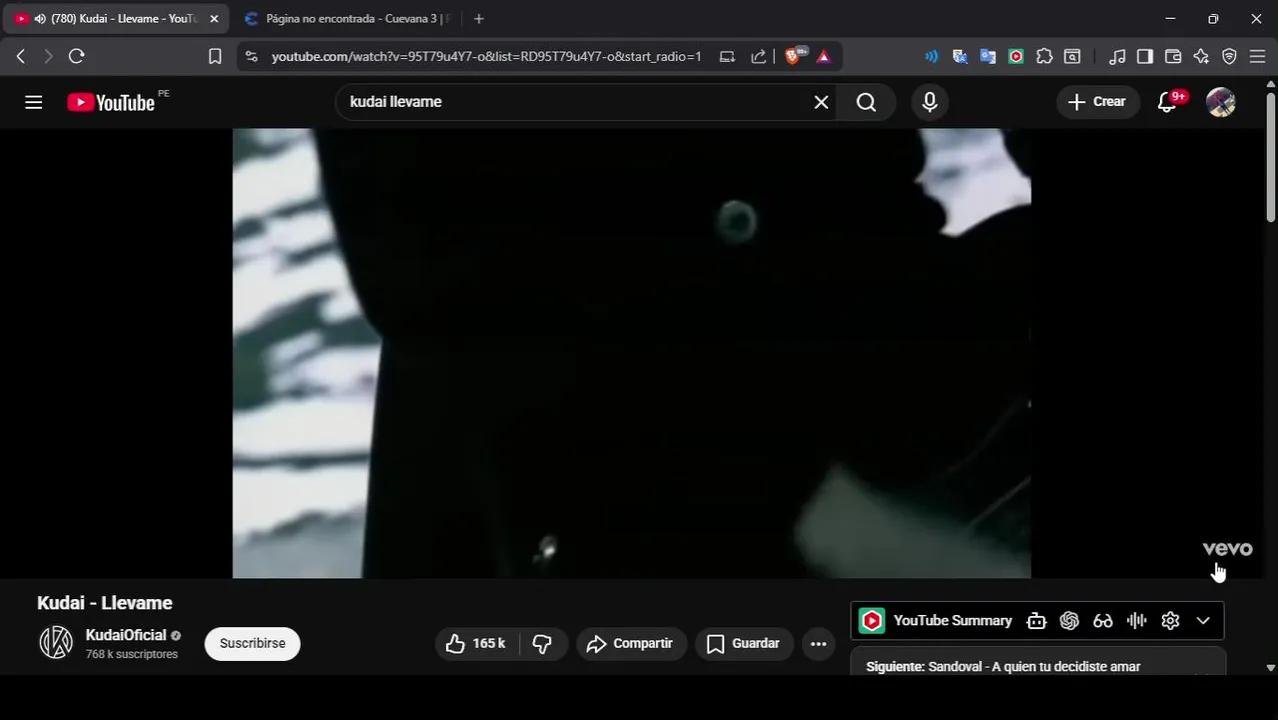The width and height of the screenshot is (1278, 720).
Task: Open the Crear menu
Action: coord(1097,102)
